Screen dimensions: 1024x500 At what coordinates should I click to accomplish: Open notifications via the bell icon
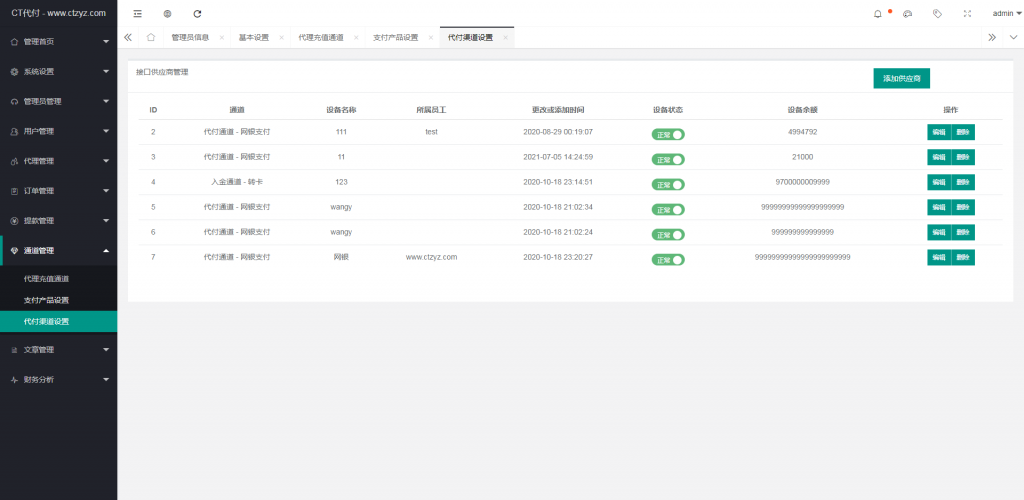pos(878,14)
